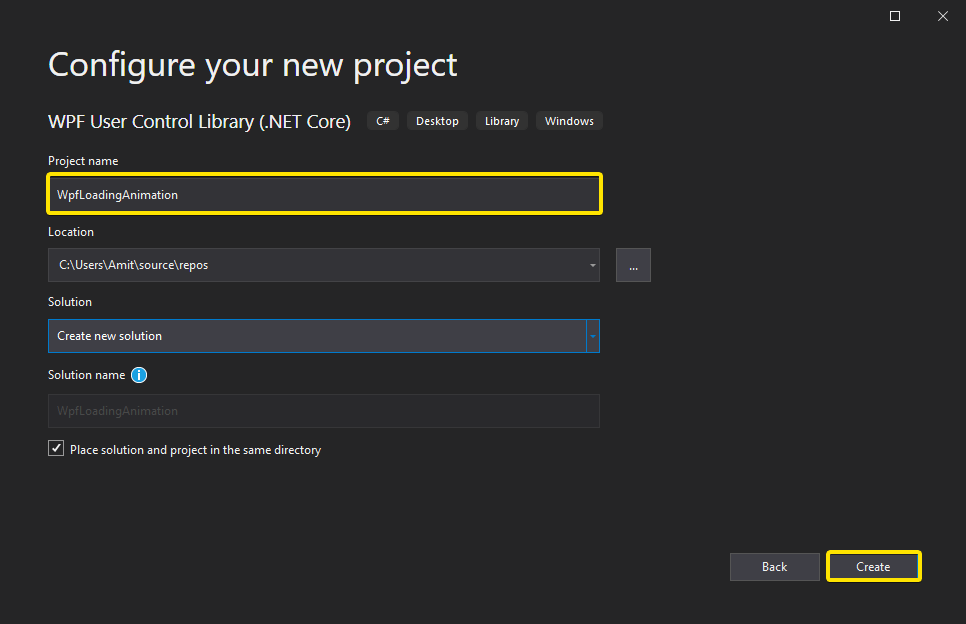Toggle Place solution and project in same directory
Viewport: 966px width, 624px height.
56,447
